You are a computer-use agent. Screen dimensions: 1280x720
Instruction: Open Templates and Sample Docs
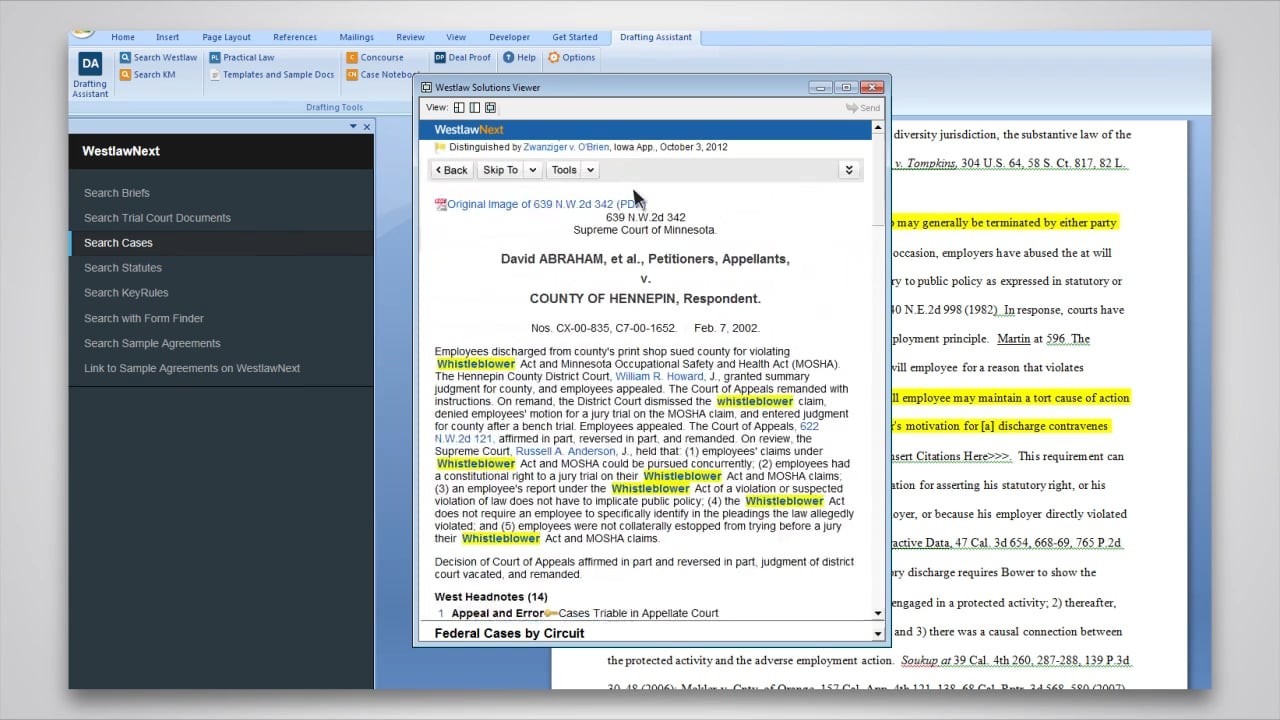[278, 75]
